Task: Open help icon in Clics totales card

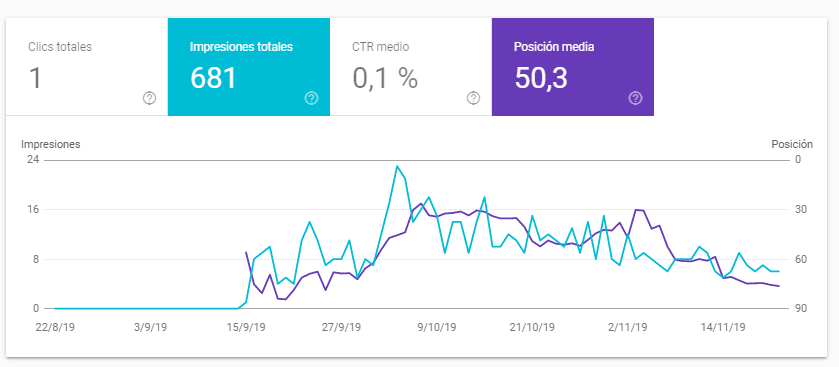Action: pyautogui.click(x=149, y=98)
